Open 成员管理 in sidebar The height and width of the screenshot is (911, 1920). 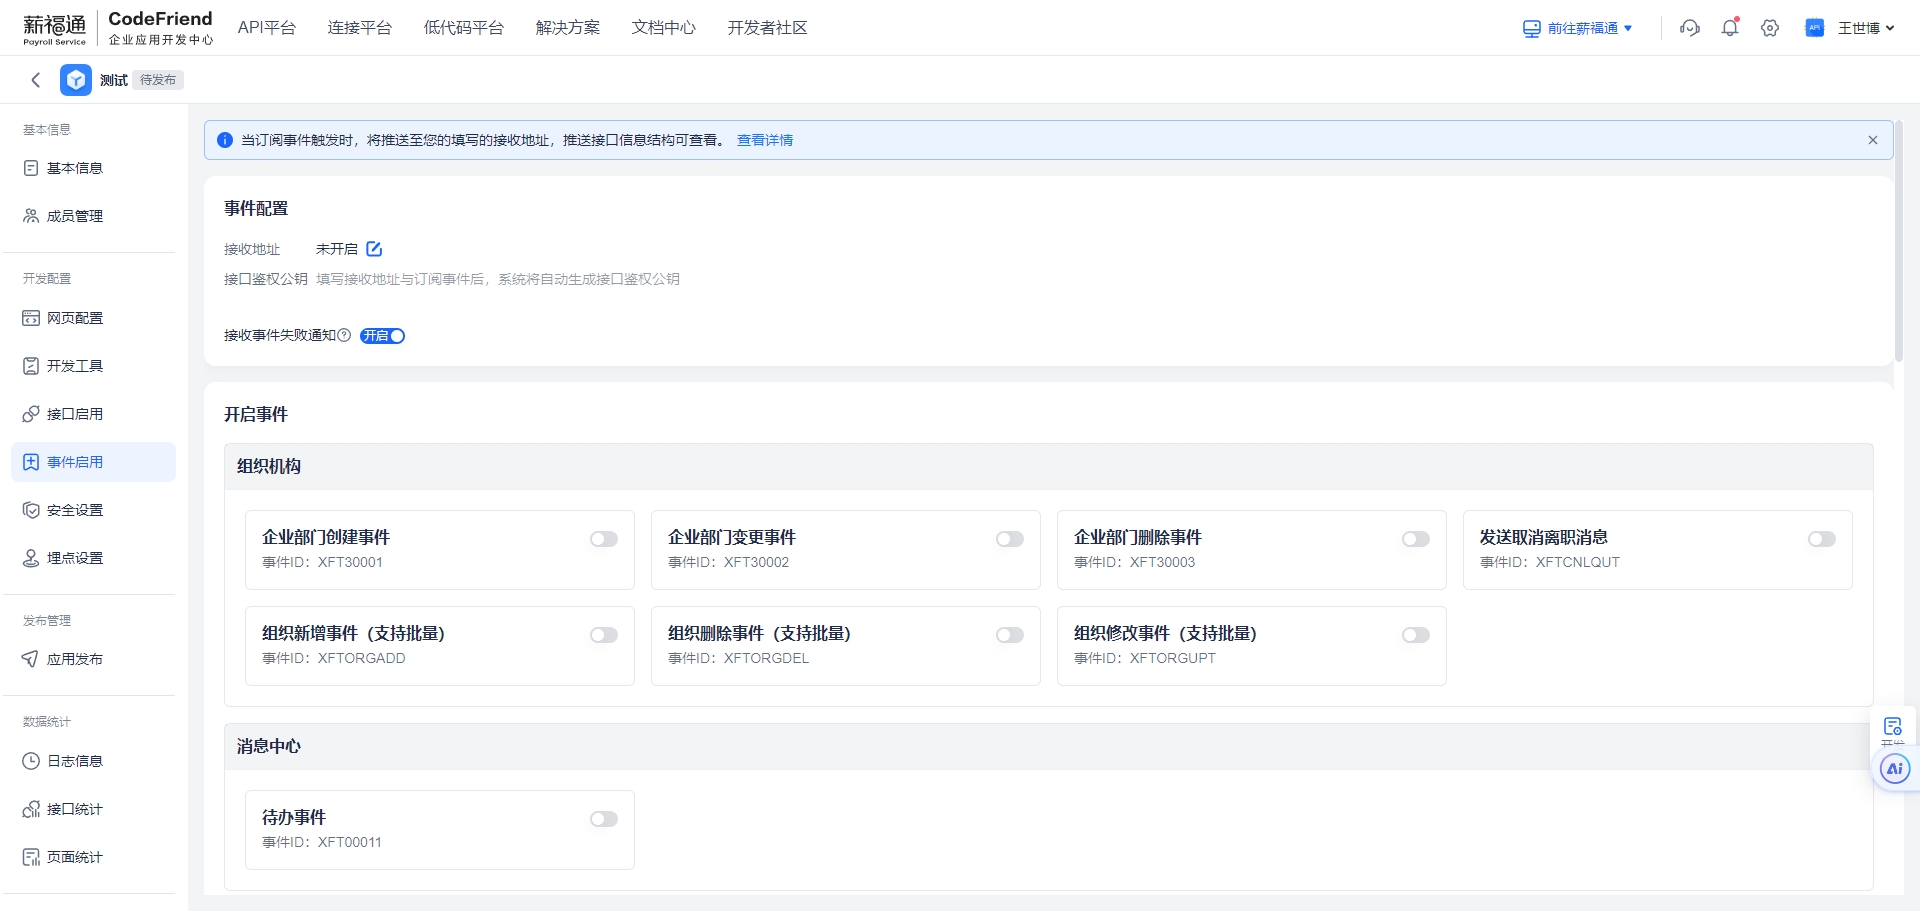coord(93,216)
